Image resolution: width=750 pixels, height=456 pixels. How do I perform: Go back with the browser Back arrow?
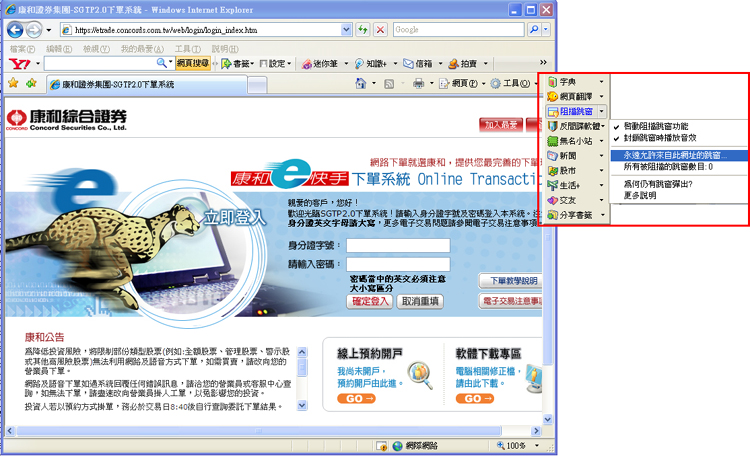(x=15, y=30)
